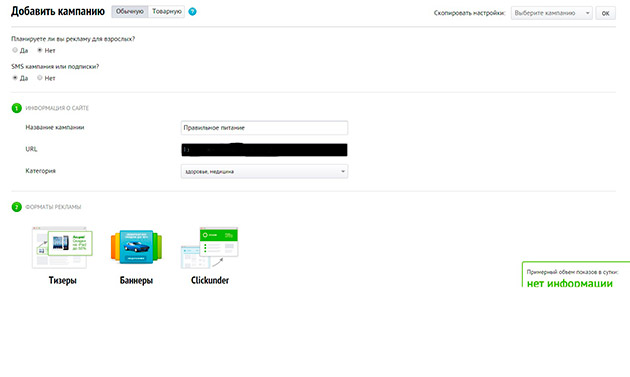The image size is (630, 377).
Task: Click the blacked-out URL input field
Action: click(x=264, y=150)
